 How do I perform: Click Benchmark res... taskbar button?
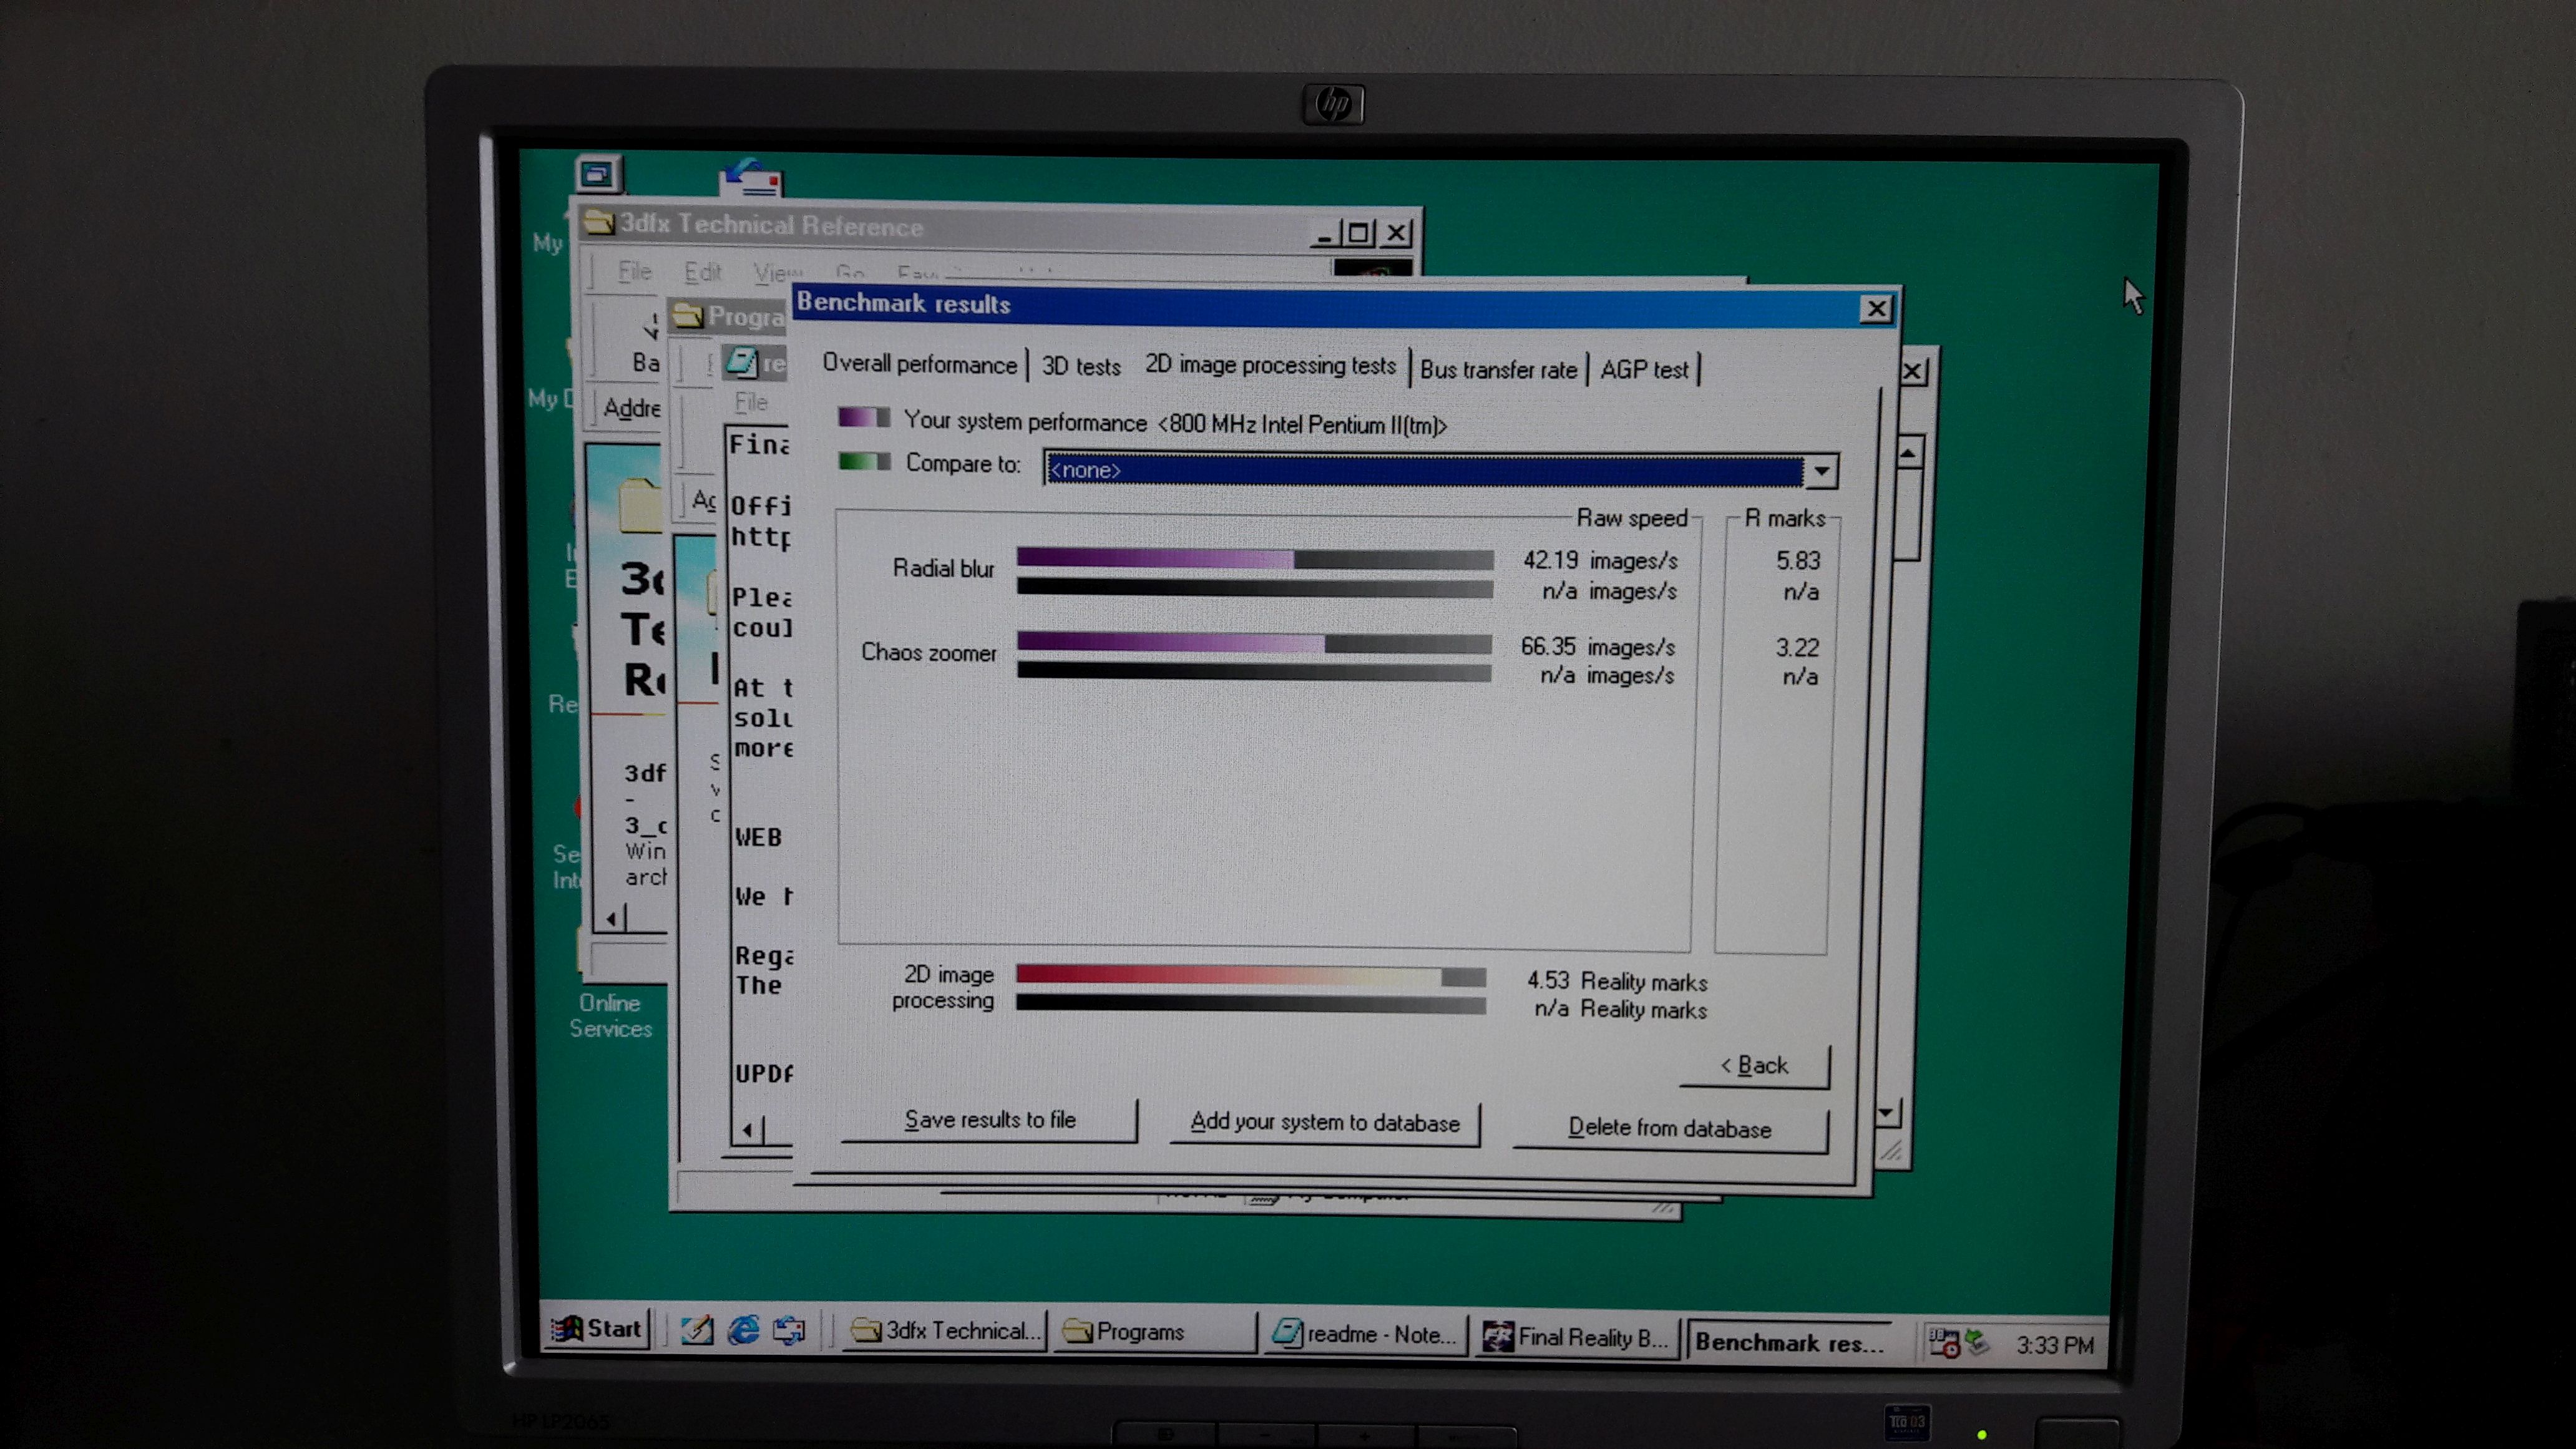1791,1342
